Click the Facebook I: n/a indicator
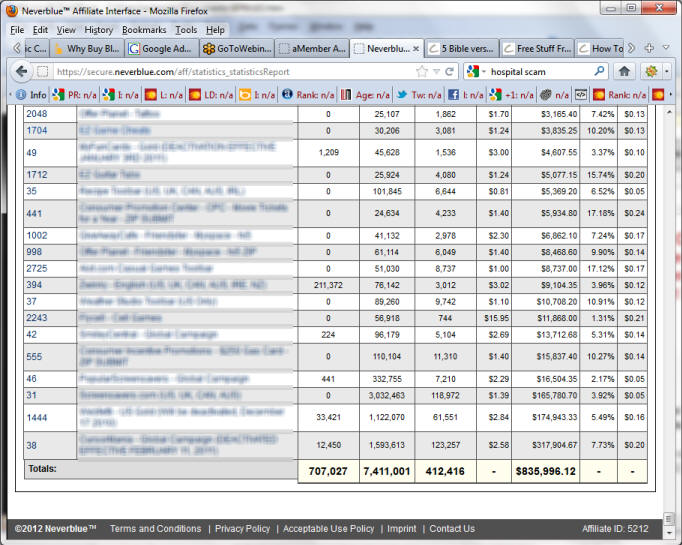 tap(465, 95)
